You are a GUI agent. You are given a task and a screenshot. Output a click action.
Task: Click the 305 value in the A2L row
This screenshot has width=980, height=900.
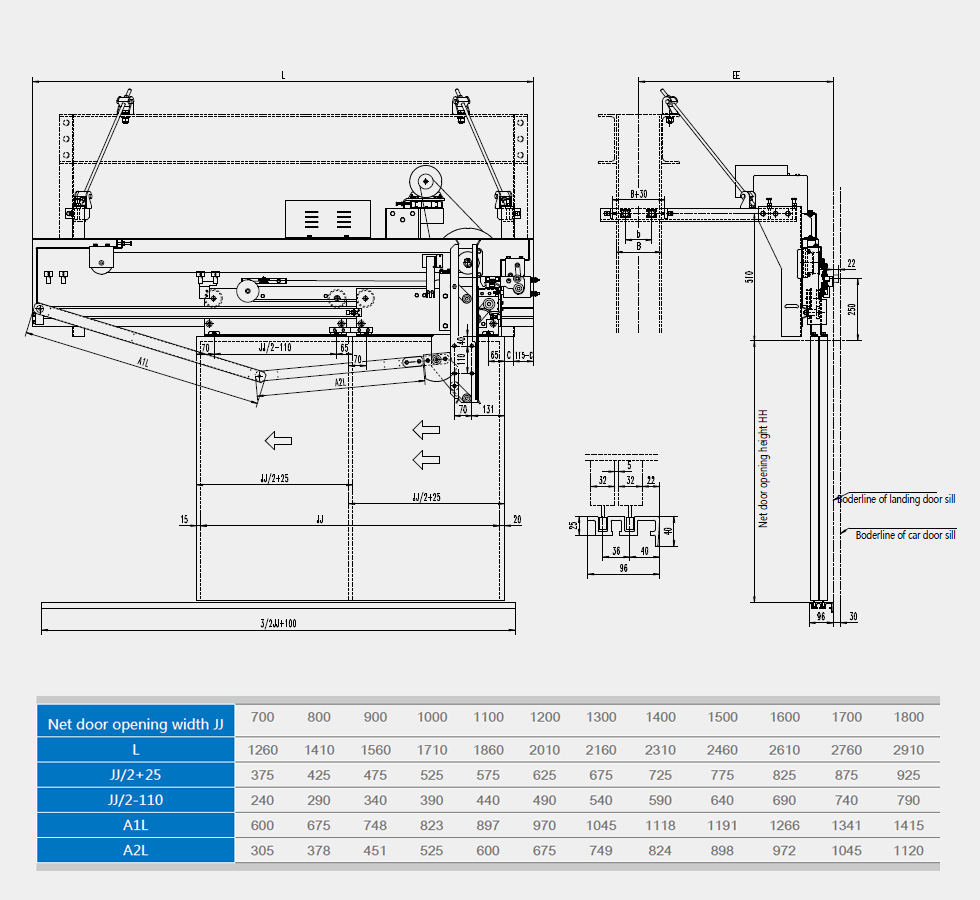(262, 851)
